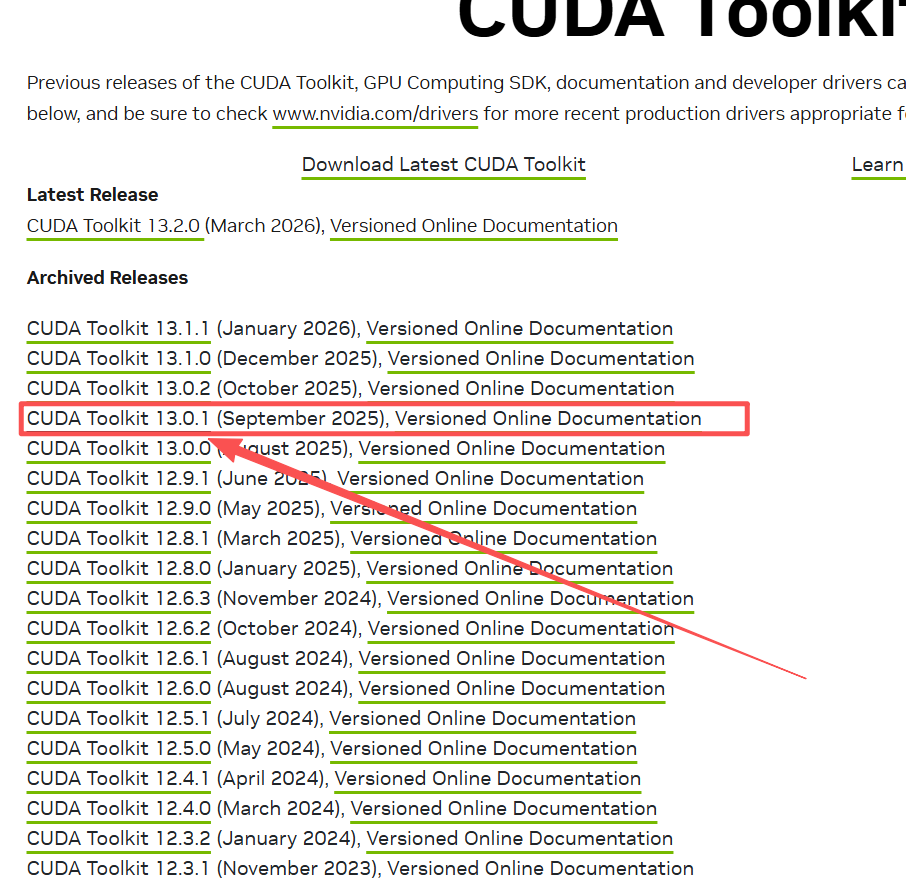Image resolution: width=906 pixels, height=878 pixels.
Task: Open CUDA Toolkit 13.0.2 link
Action: [118, 389]
